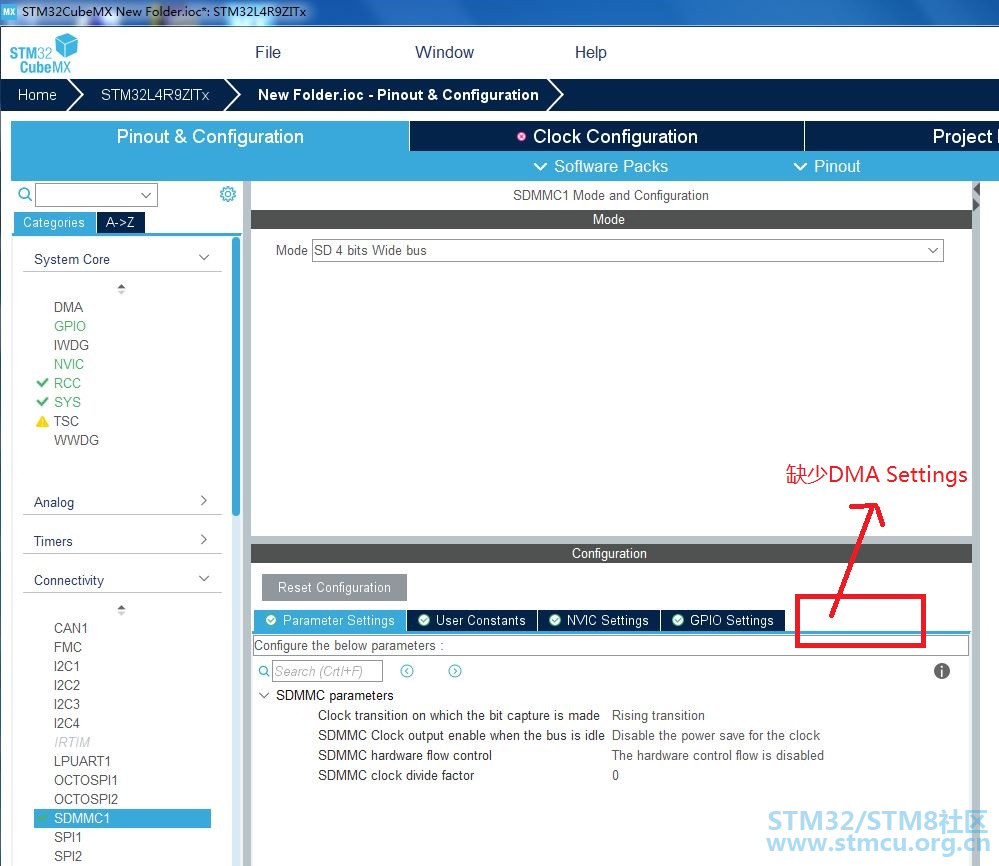Click the Reset Configuration button
Screen dimensions: 999x866
[334, 588]
